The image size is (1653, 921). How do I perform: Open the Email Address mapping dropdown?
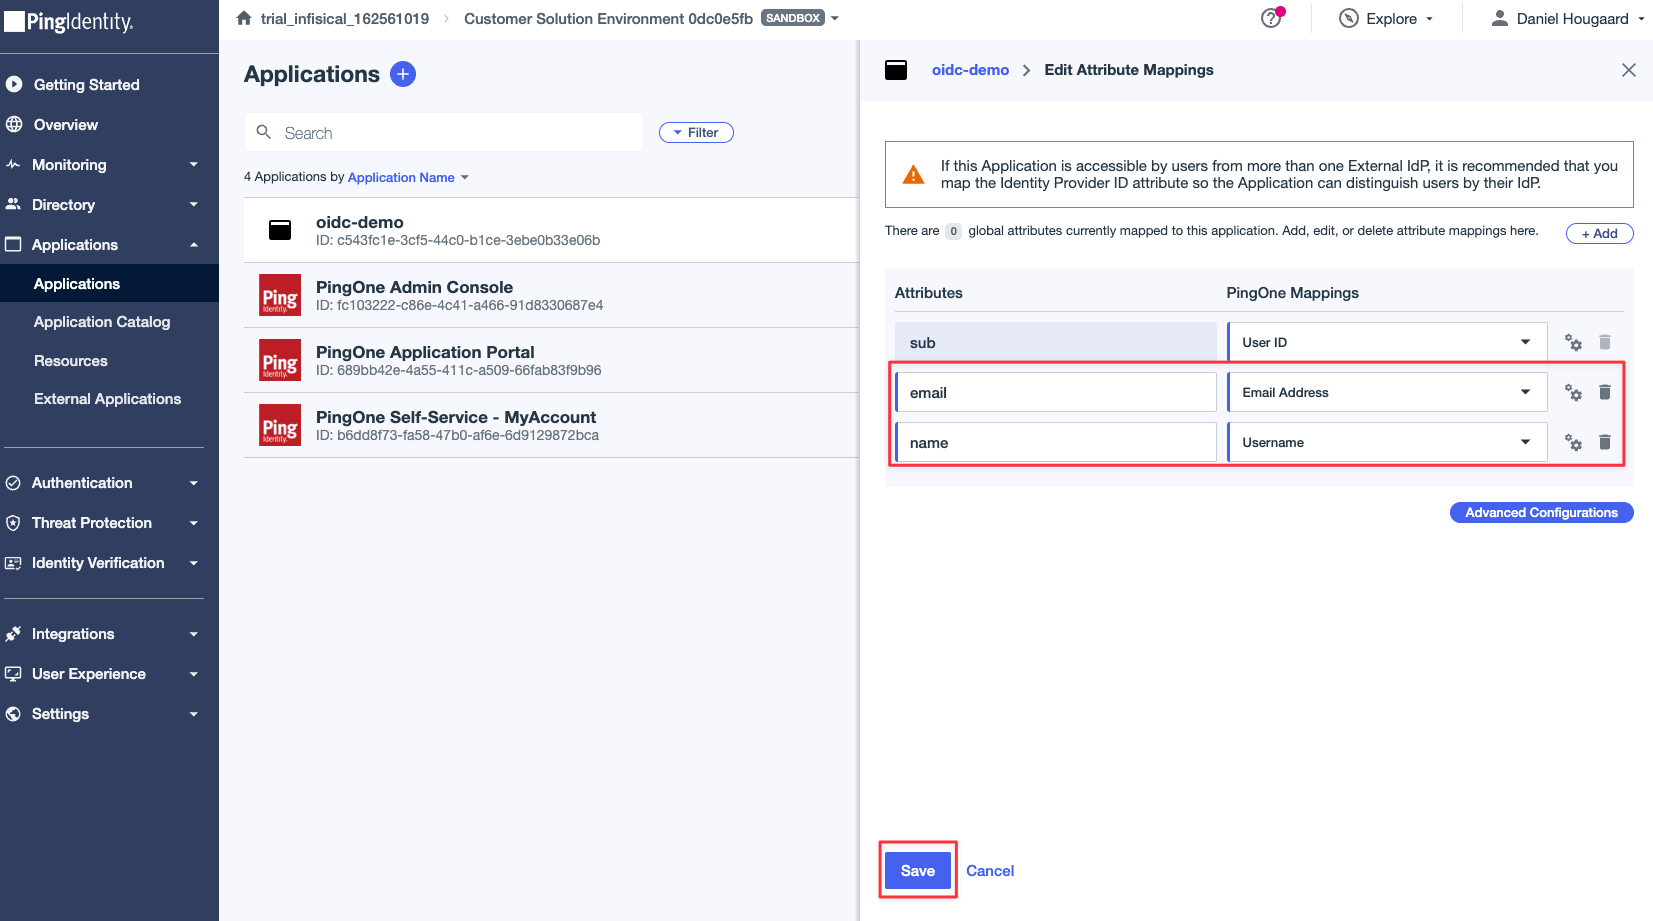point(1387,392)
